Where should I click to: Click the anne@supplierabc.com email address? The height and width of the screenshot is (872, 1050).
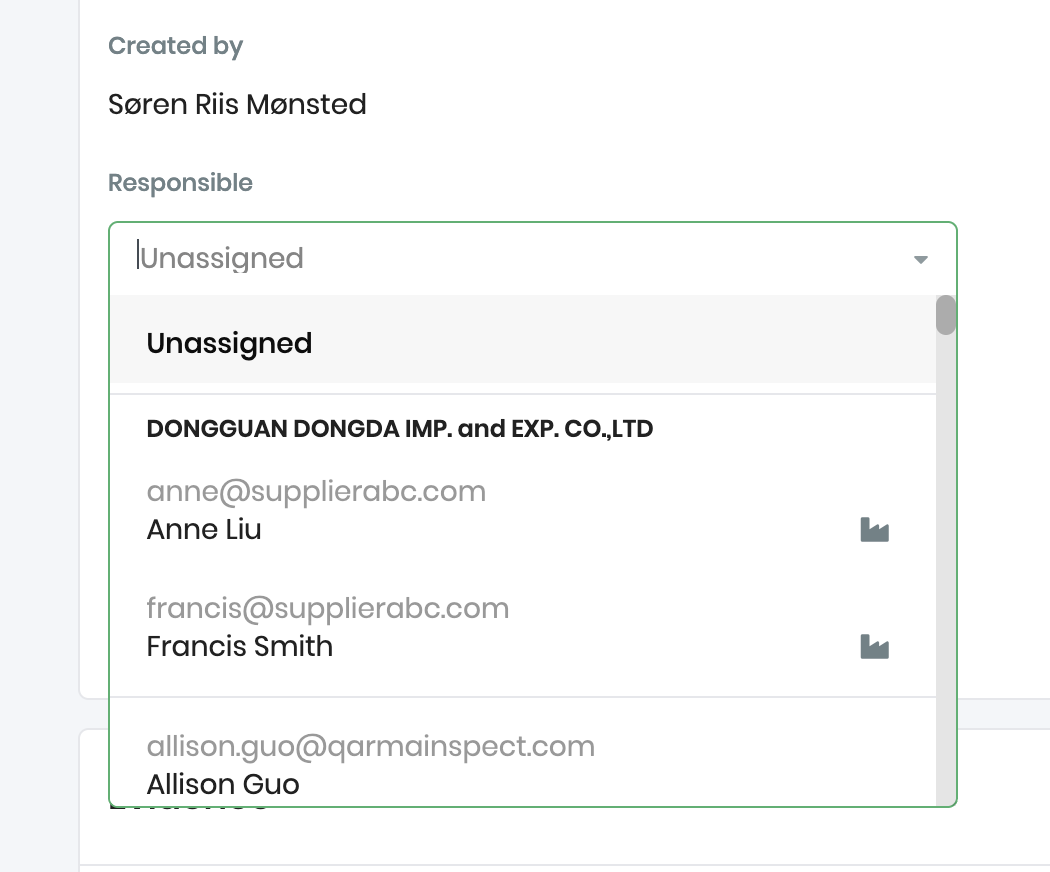tap(316, 491)
